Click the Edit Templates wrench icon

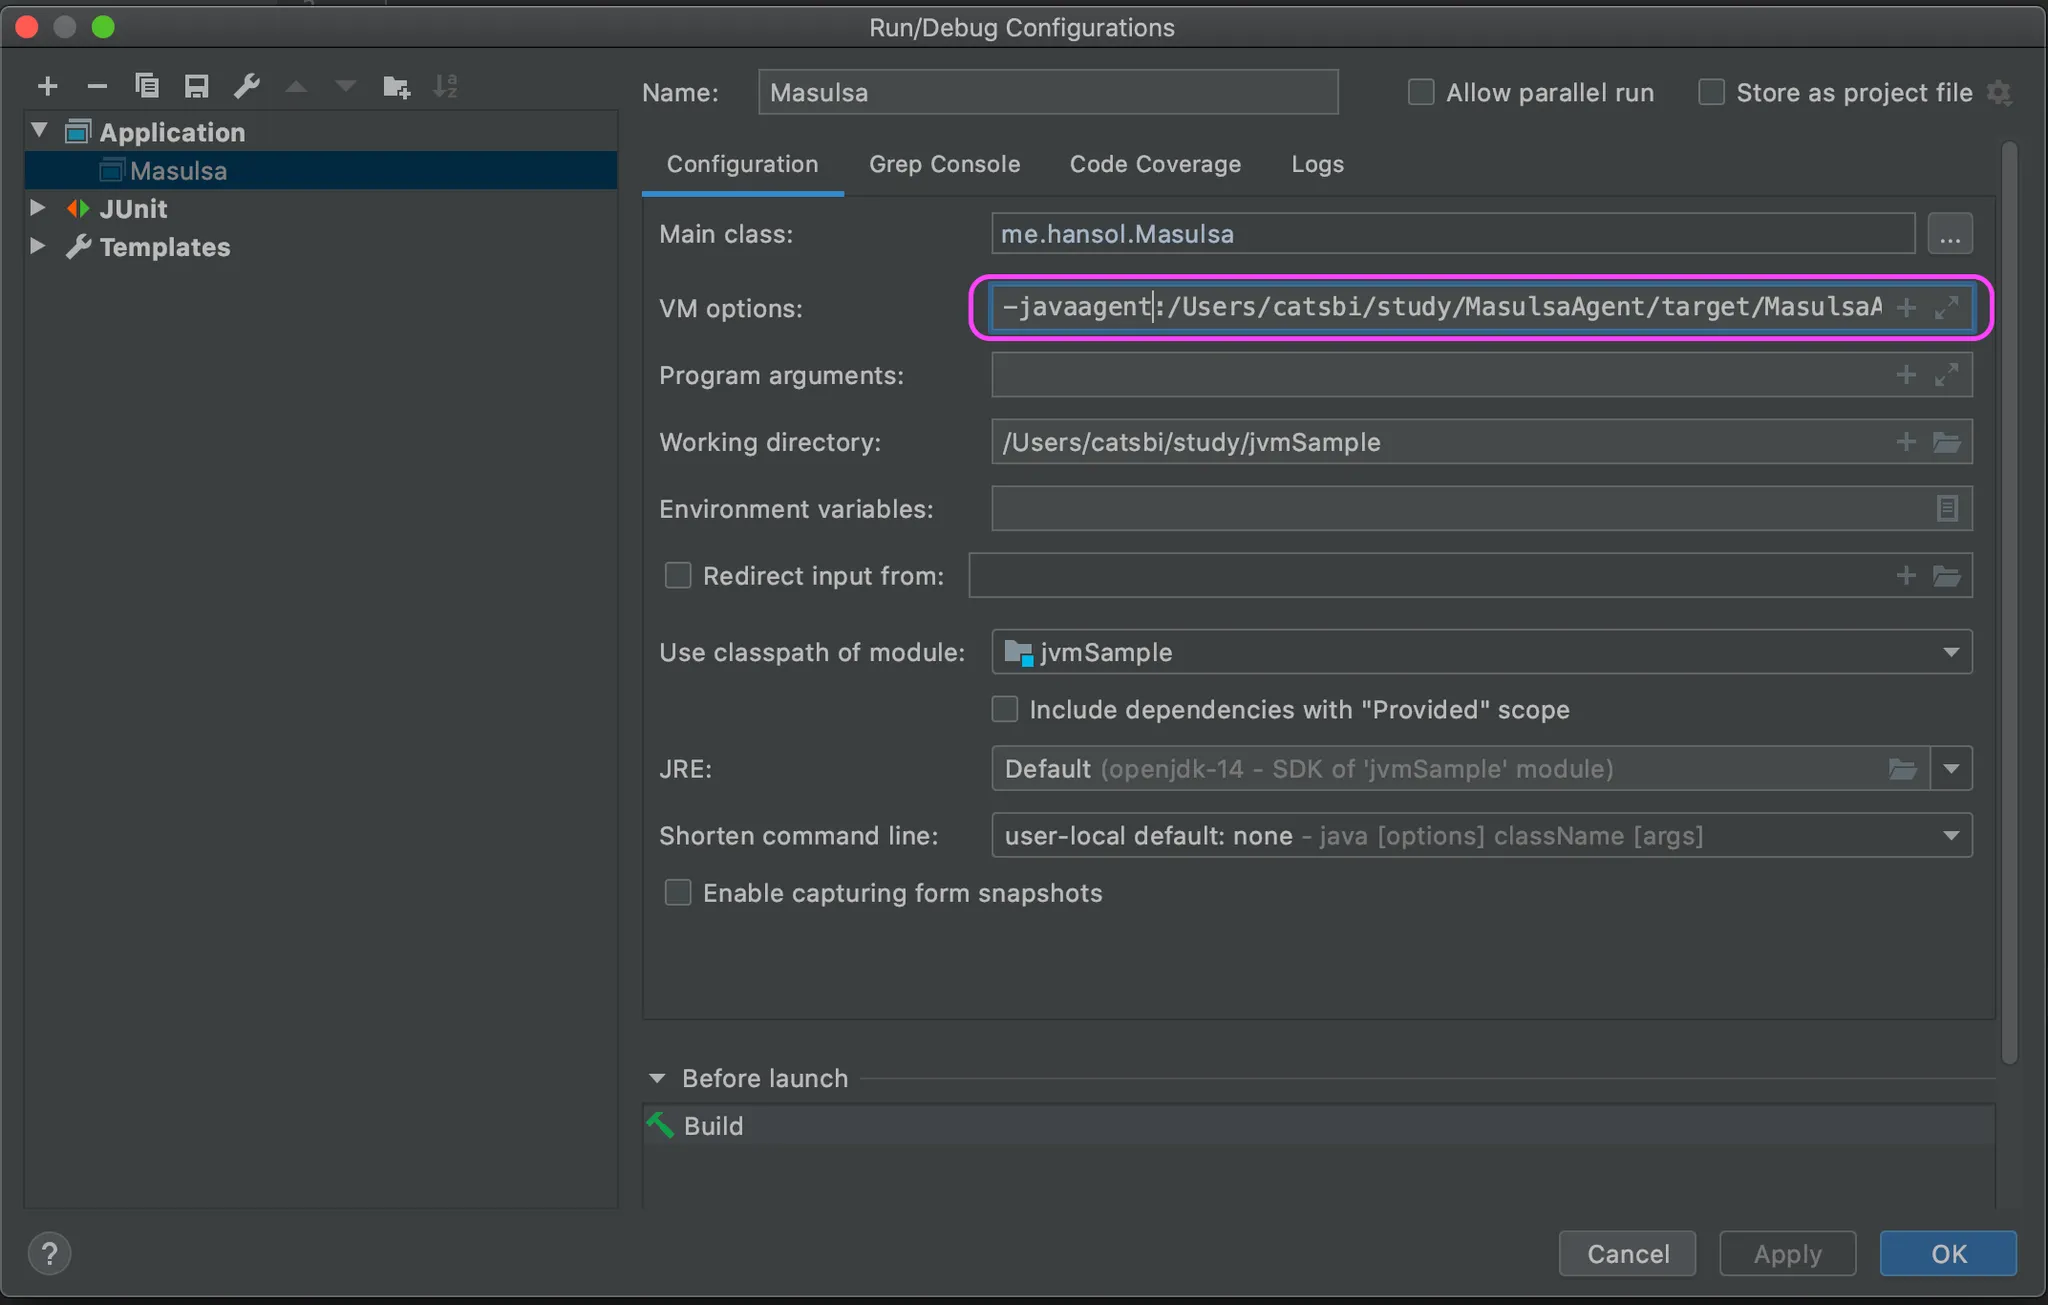coord(246,87)
